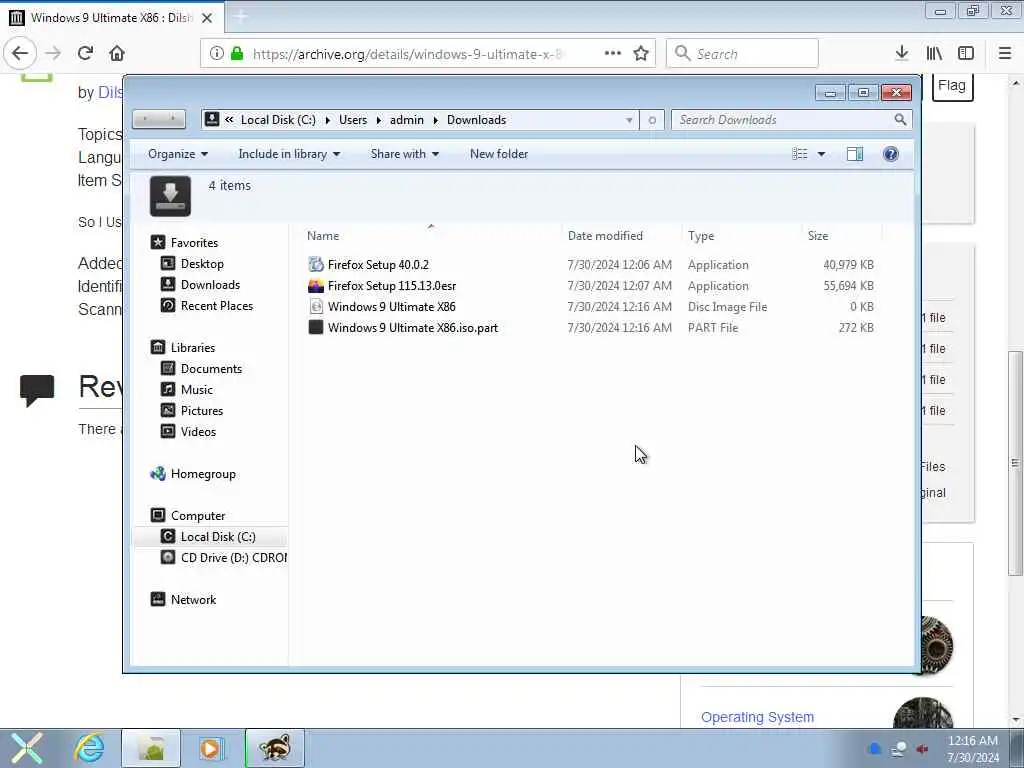Open Videos library
The image size is (1024, 768).
198,432
